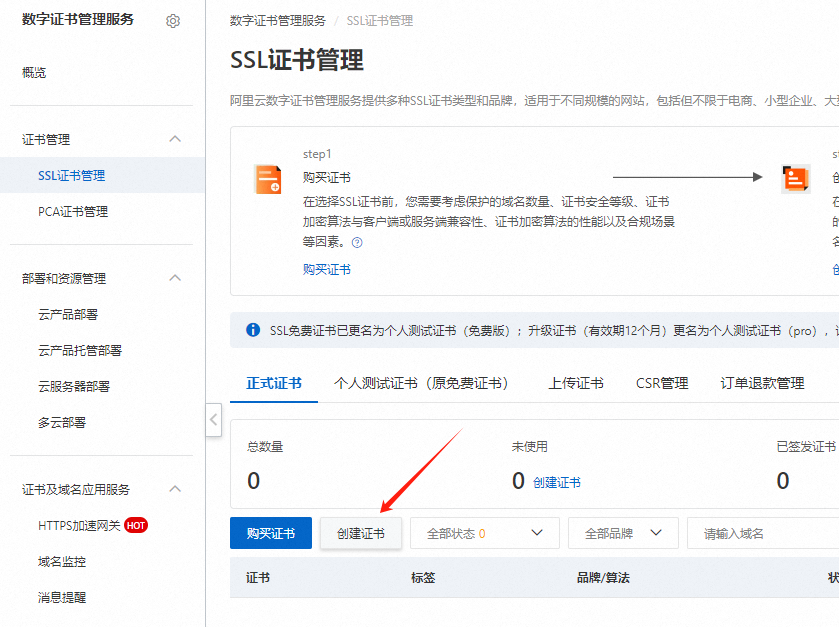
Task: Go to 云产品部署 page
Action: (68, 314)
